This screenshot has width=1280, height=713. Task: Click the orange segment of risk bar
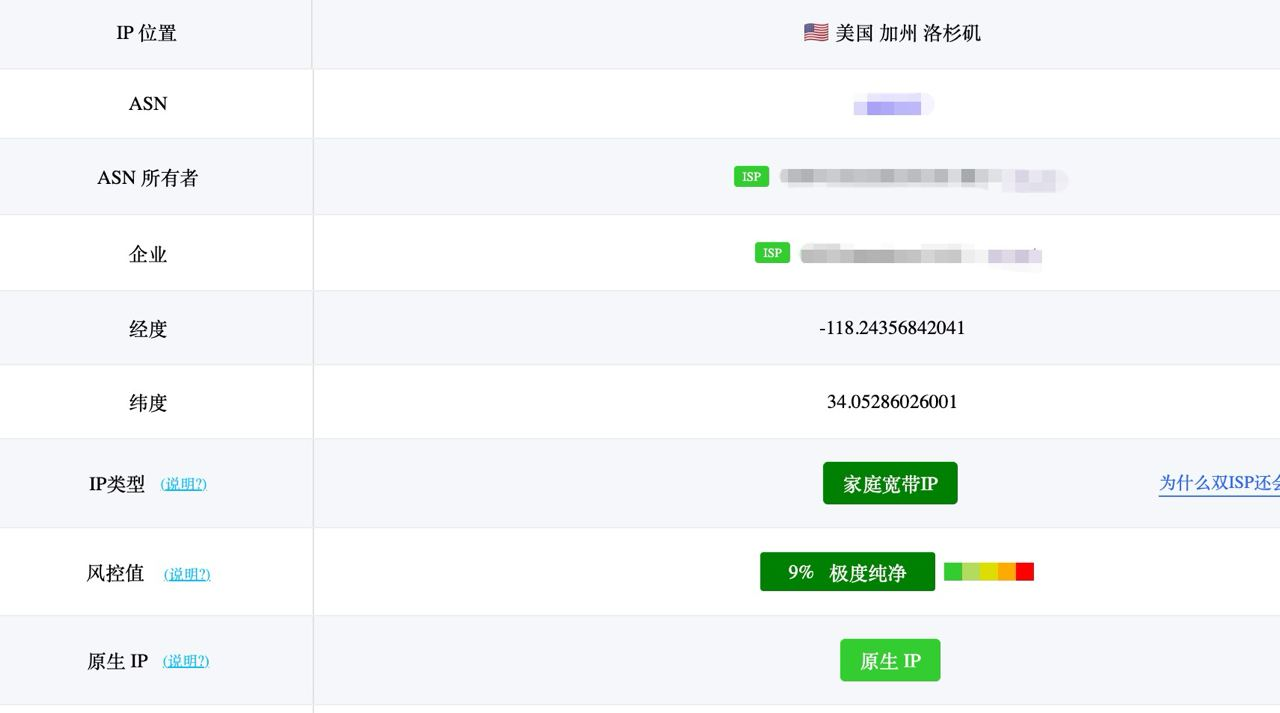pos(1007,572)
